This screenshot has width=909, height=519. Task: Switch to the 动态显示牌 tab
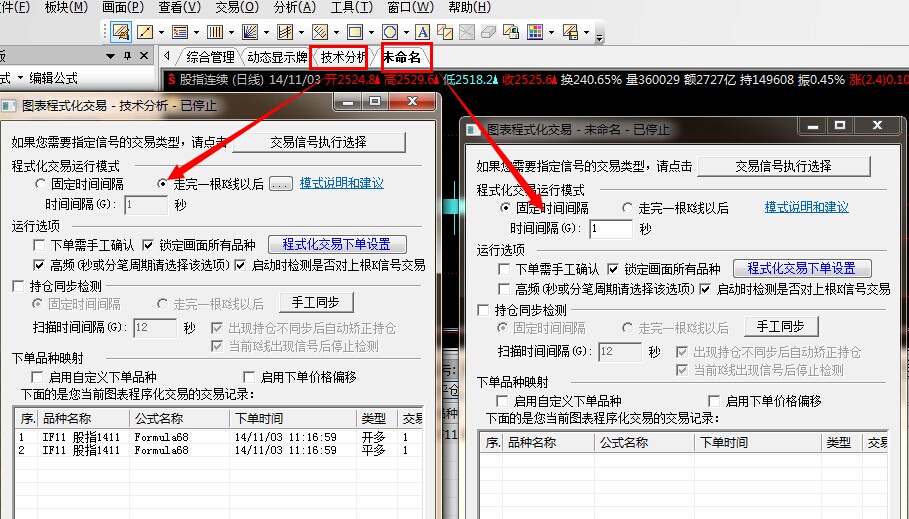coord(277,57)
